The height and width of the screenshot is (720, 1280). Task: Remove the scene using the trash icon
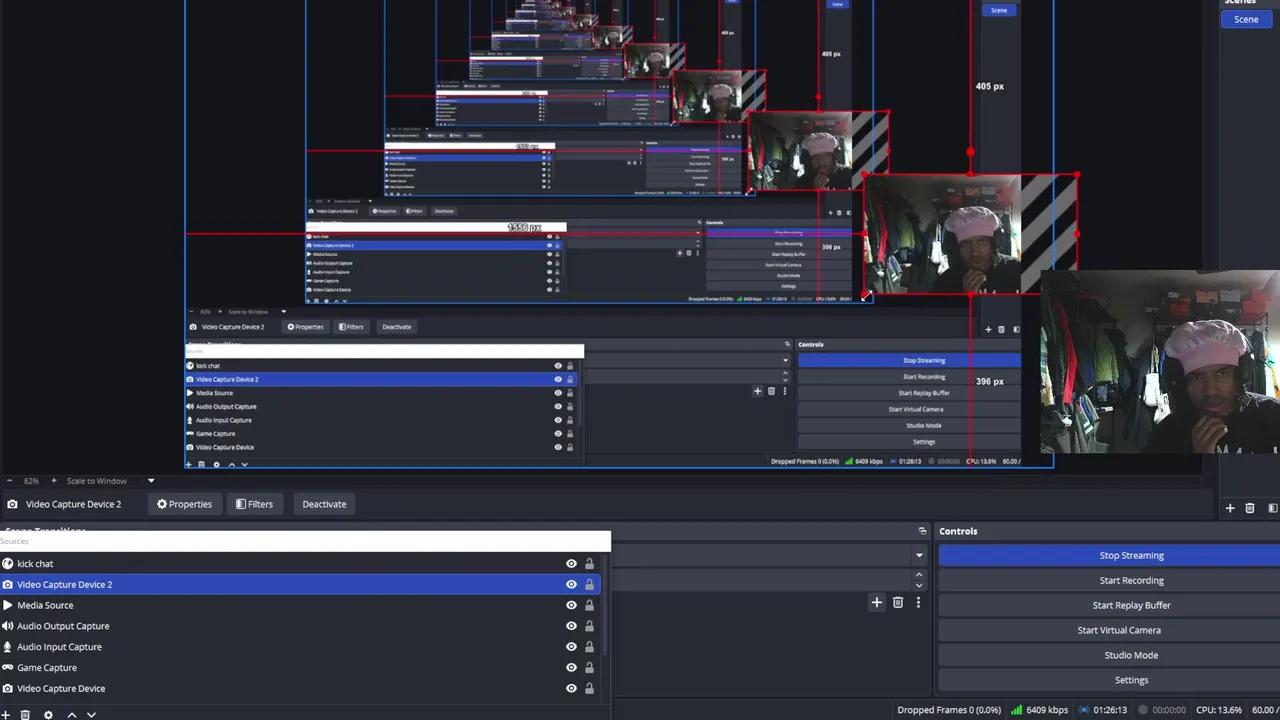1250,508
